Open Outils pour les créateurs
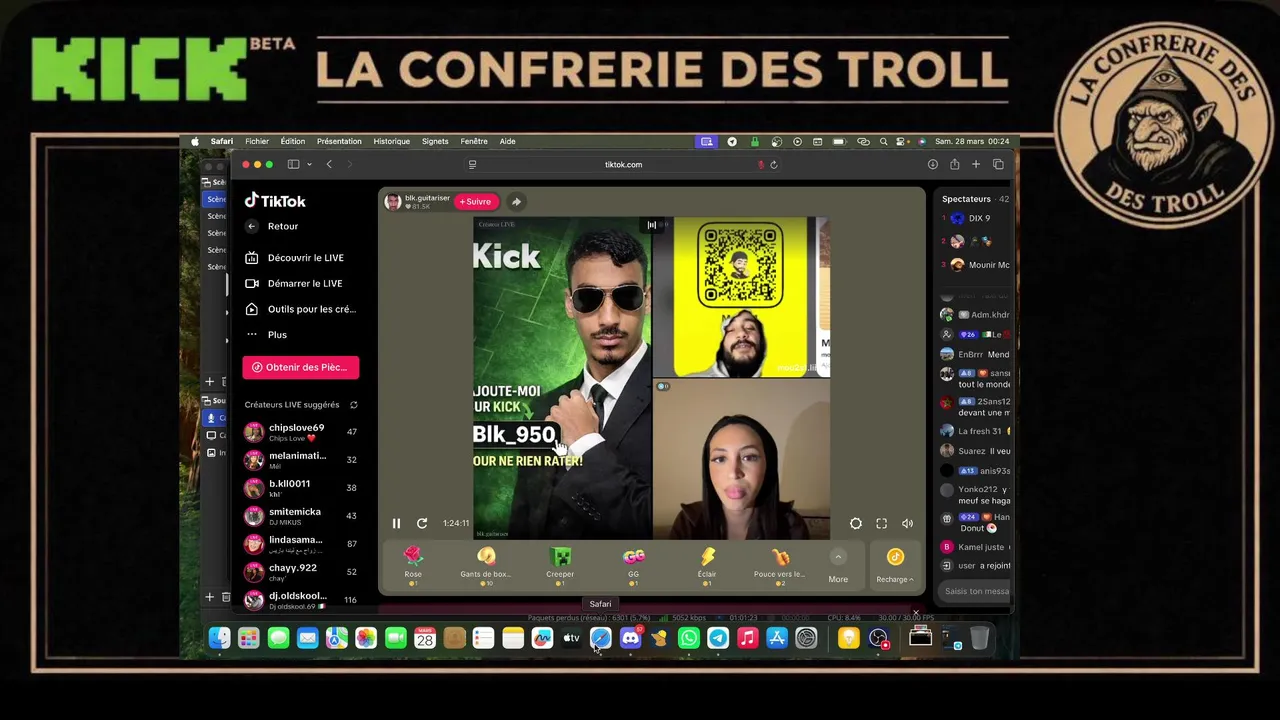 [x=300, y=309]
